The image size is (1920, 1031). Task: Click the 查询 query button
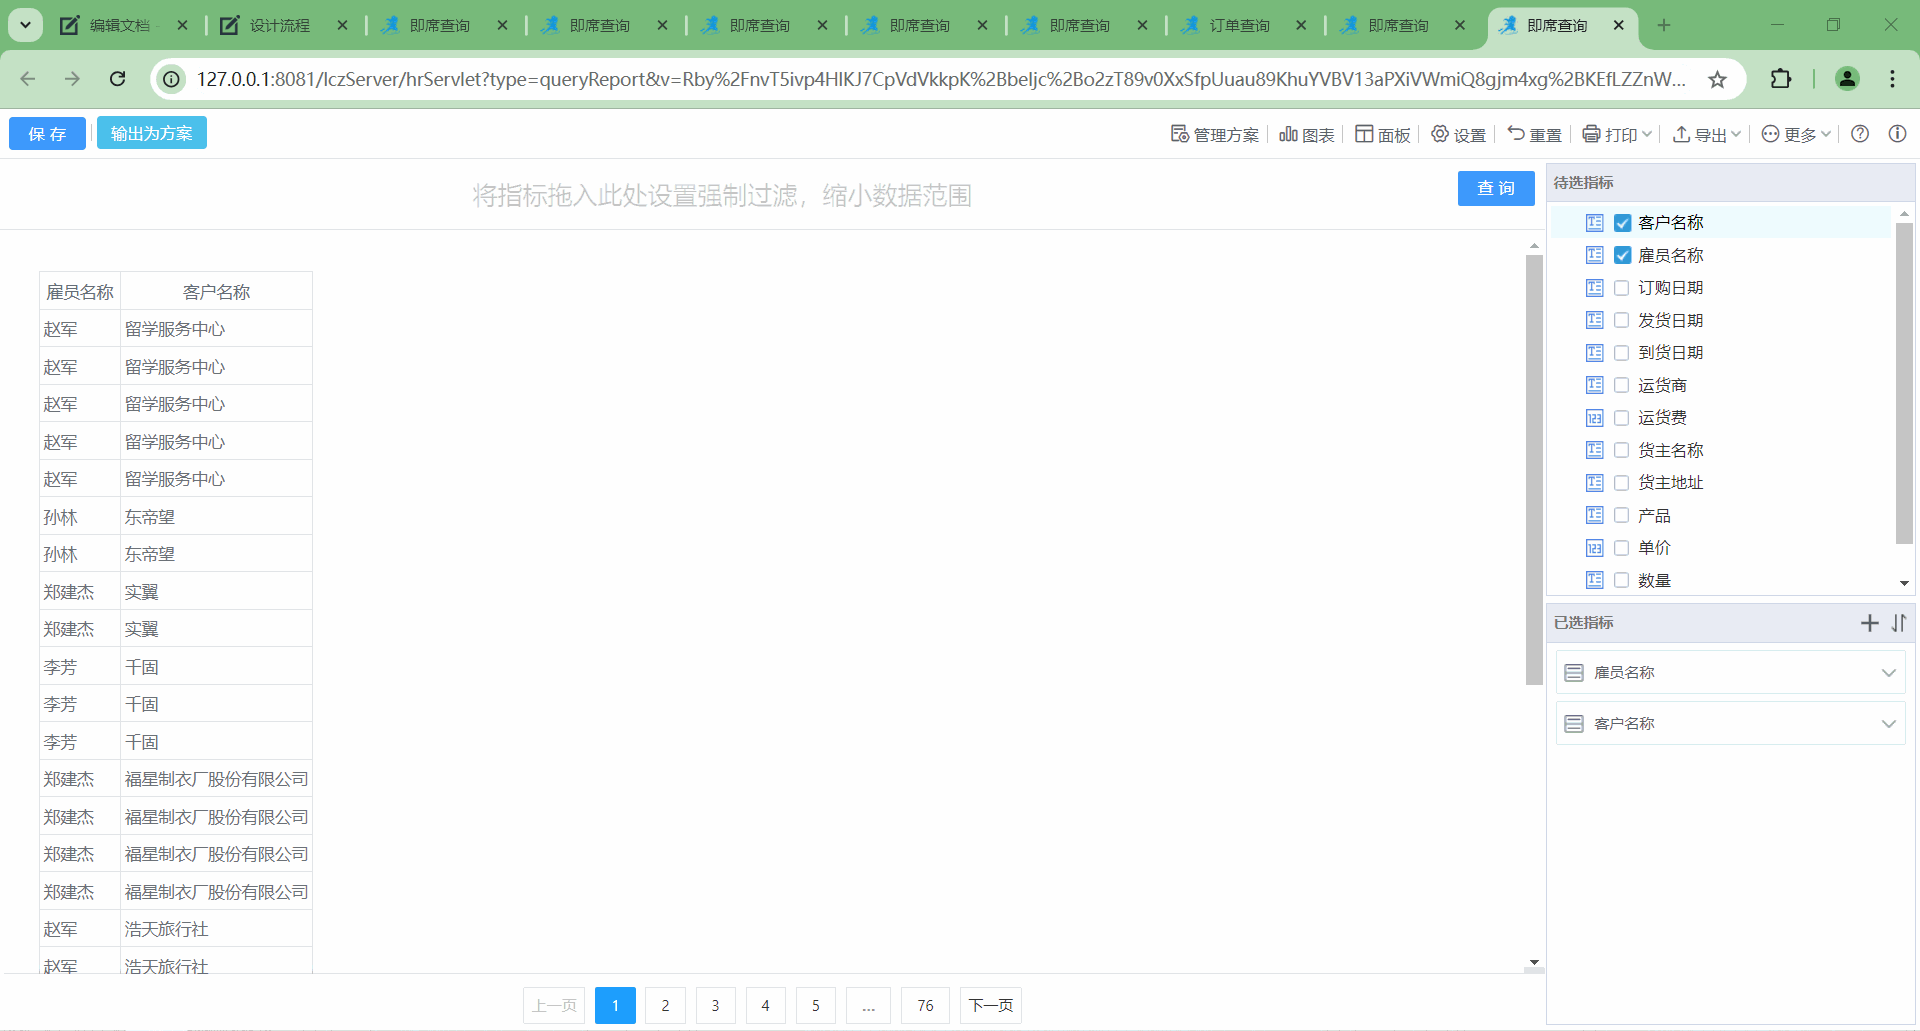click(1495, 188)
